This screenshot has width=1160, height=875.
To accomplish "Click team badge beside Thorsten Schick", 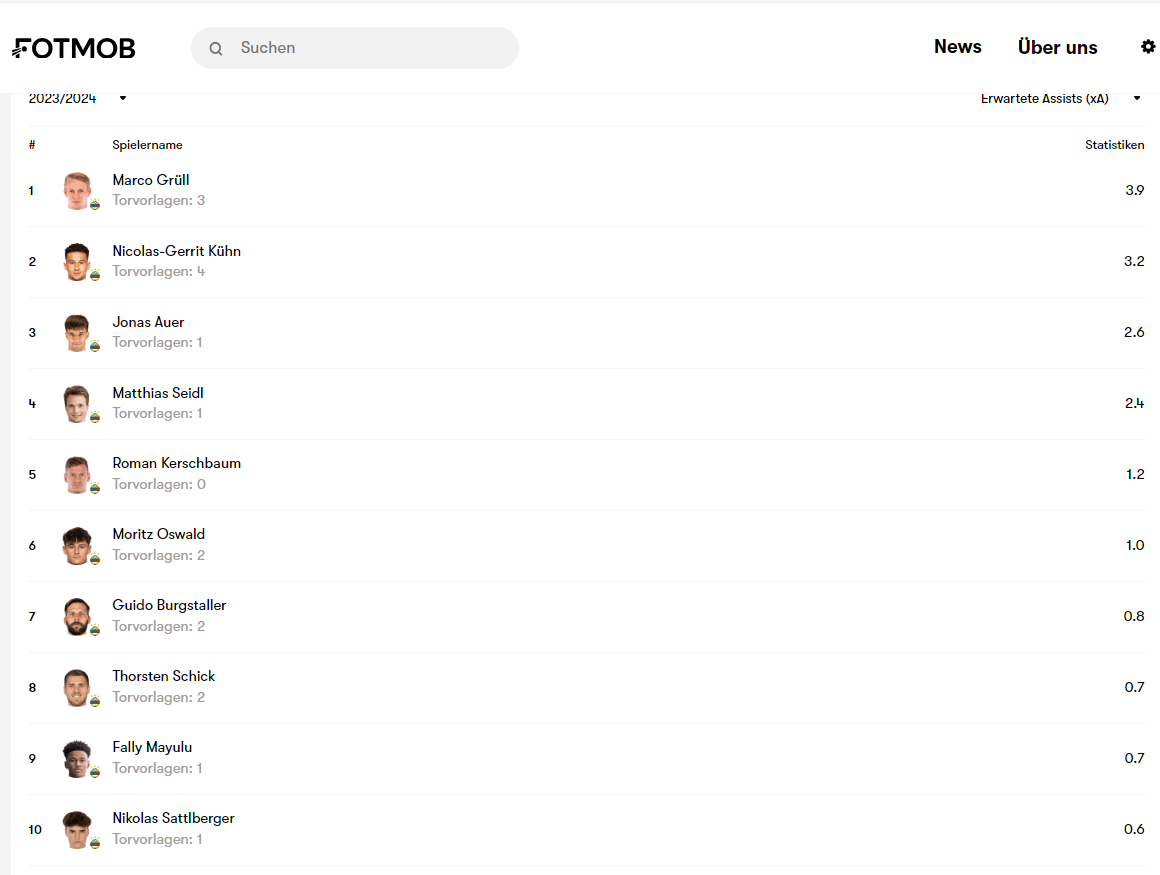I will (x=95, y=702).
